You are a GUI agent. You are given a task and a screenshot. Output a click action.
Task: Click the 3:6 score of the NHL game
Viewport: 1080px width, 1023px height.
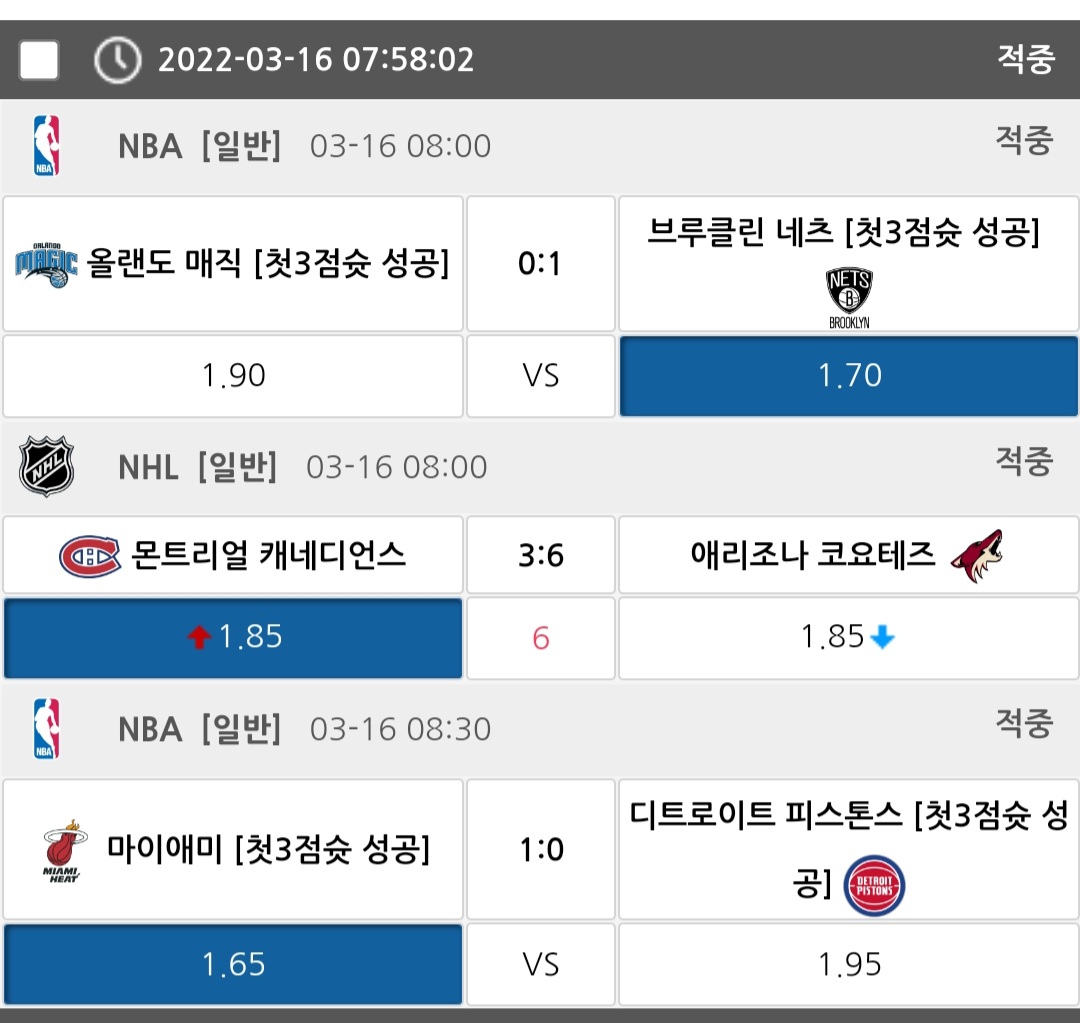[541, 556]
